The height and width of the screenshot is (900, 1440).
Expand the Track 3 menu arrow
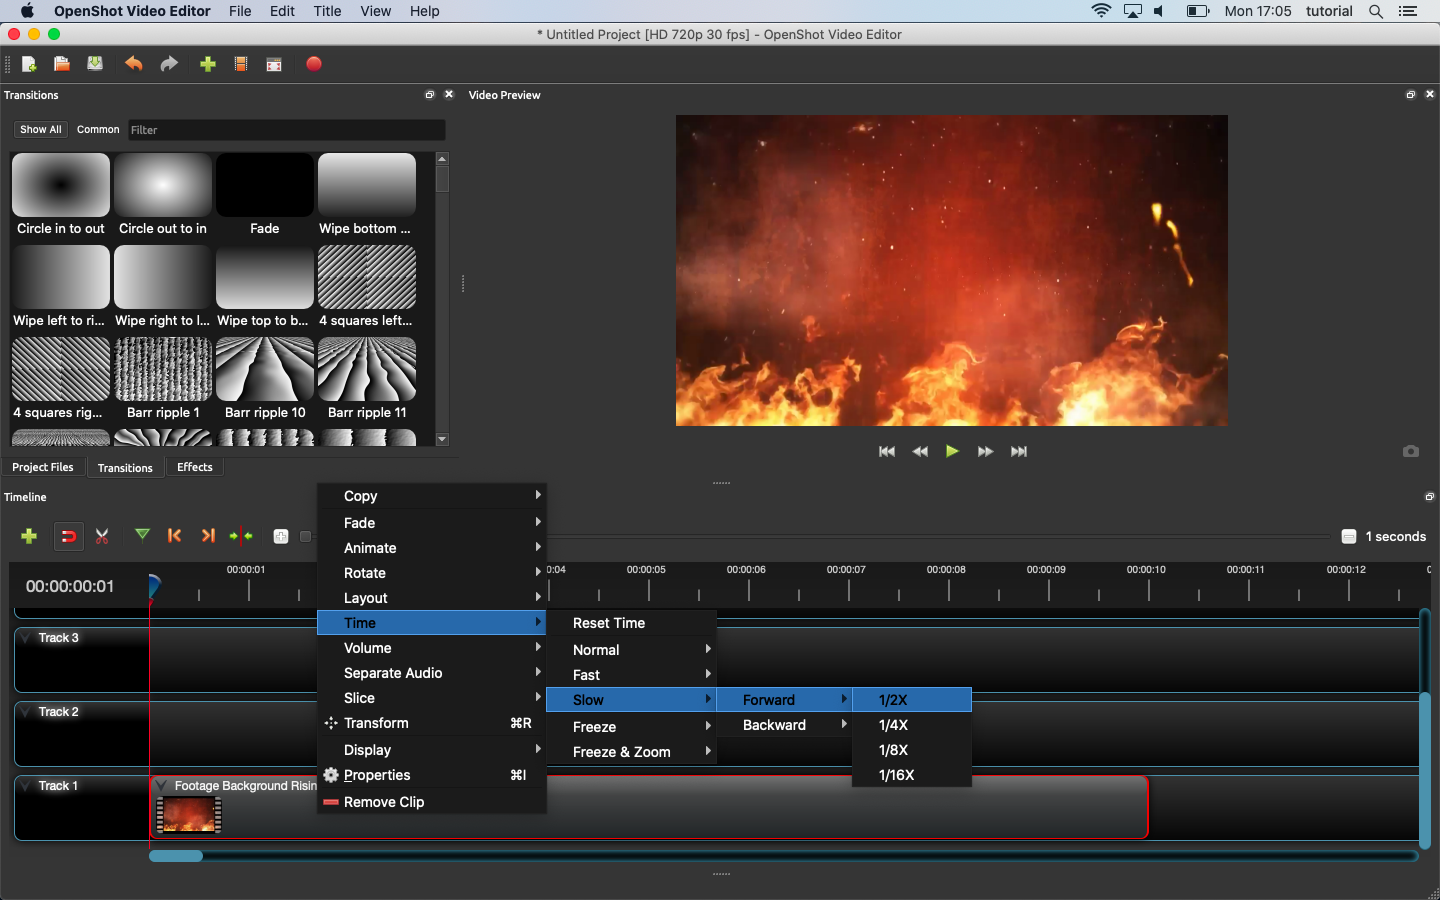pyautogui.click(x=26, y=638)
